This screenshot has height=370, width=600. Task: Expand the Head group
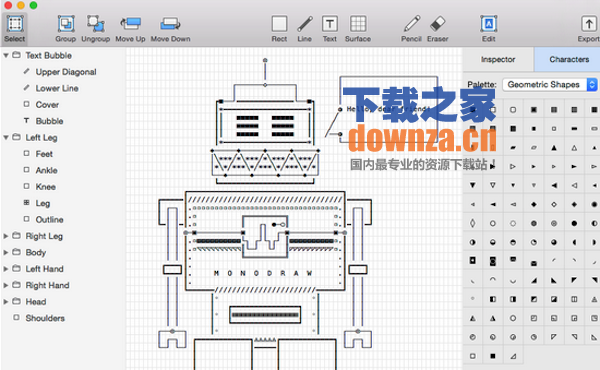point(6,302)
